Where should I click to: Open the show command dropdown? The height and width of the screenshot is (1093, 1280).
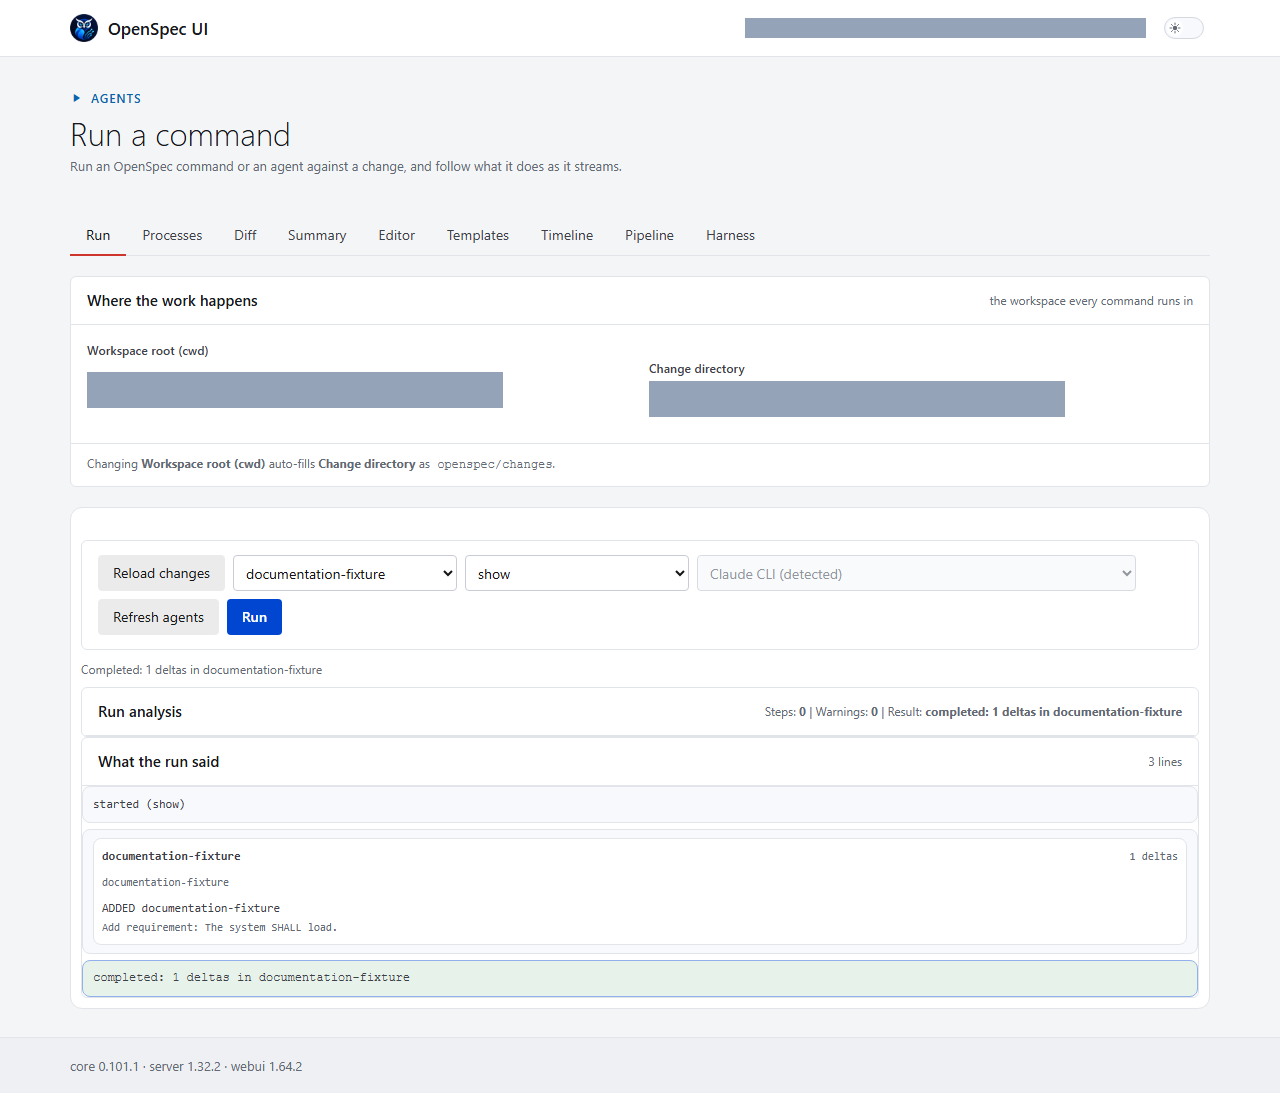pyautogui.click(x=577, y=573)
